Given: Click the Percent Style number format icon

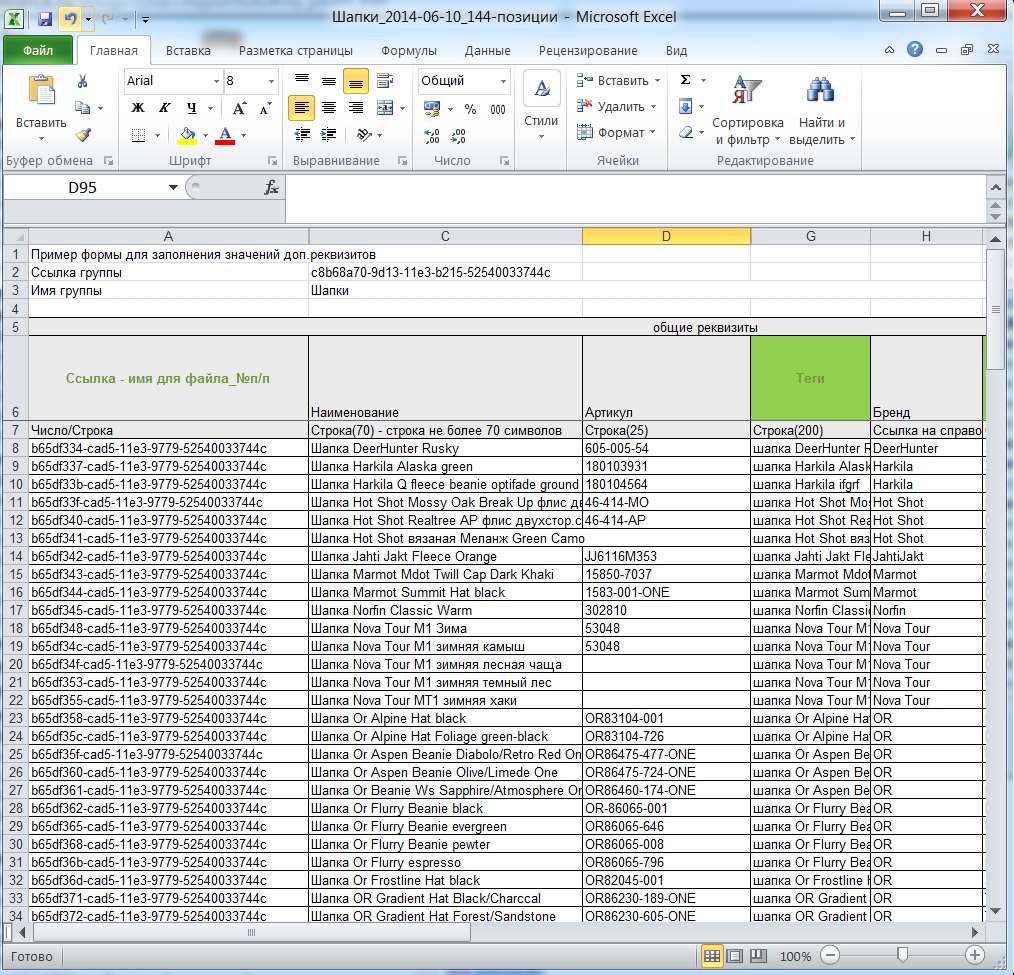Looking at the screenshot, I should (x=470, y=109).
